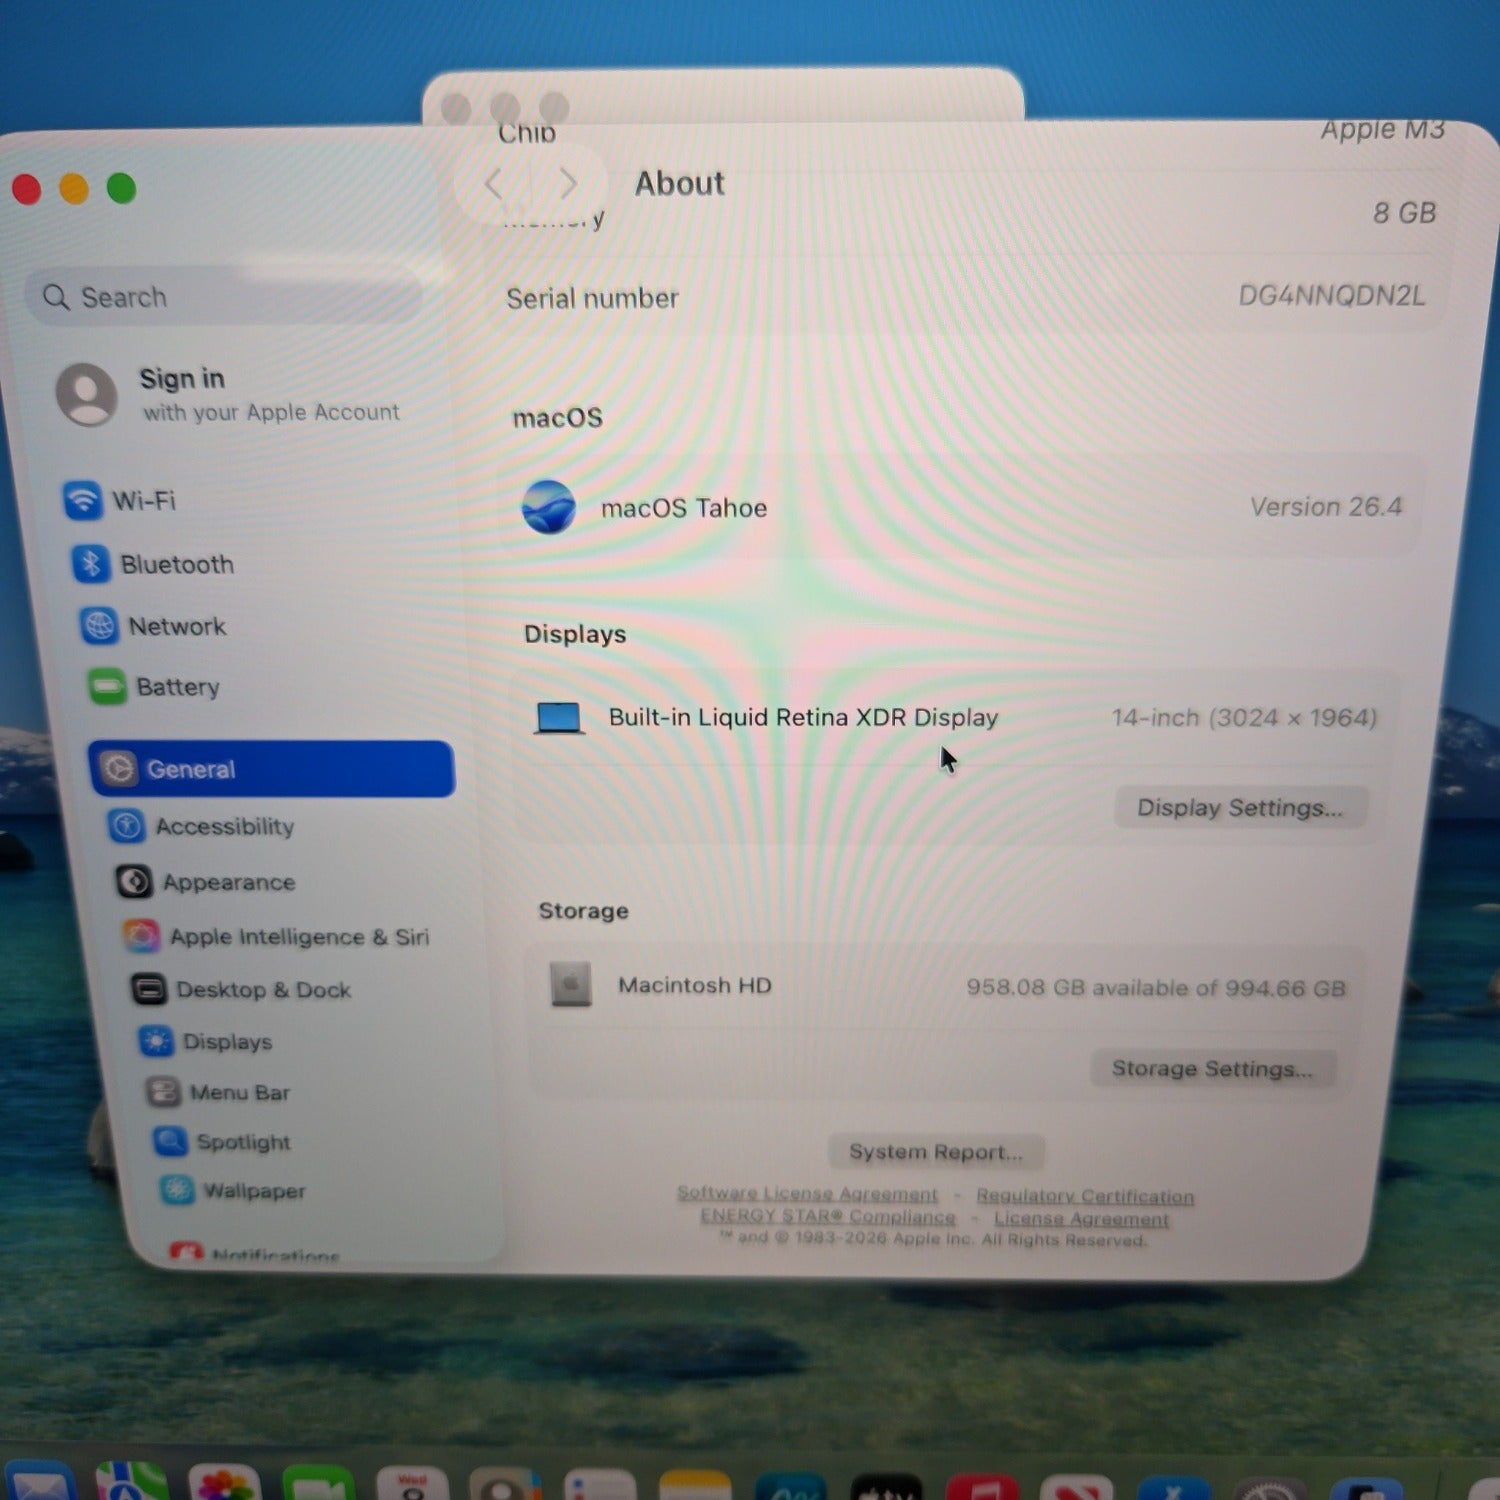
Task: Click the Display Settings... button
Action: click(1239, 808)
